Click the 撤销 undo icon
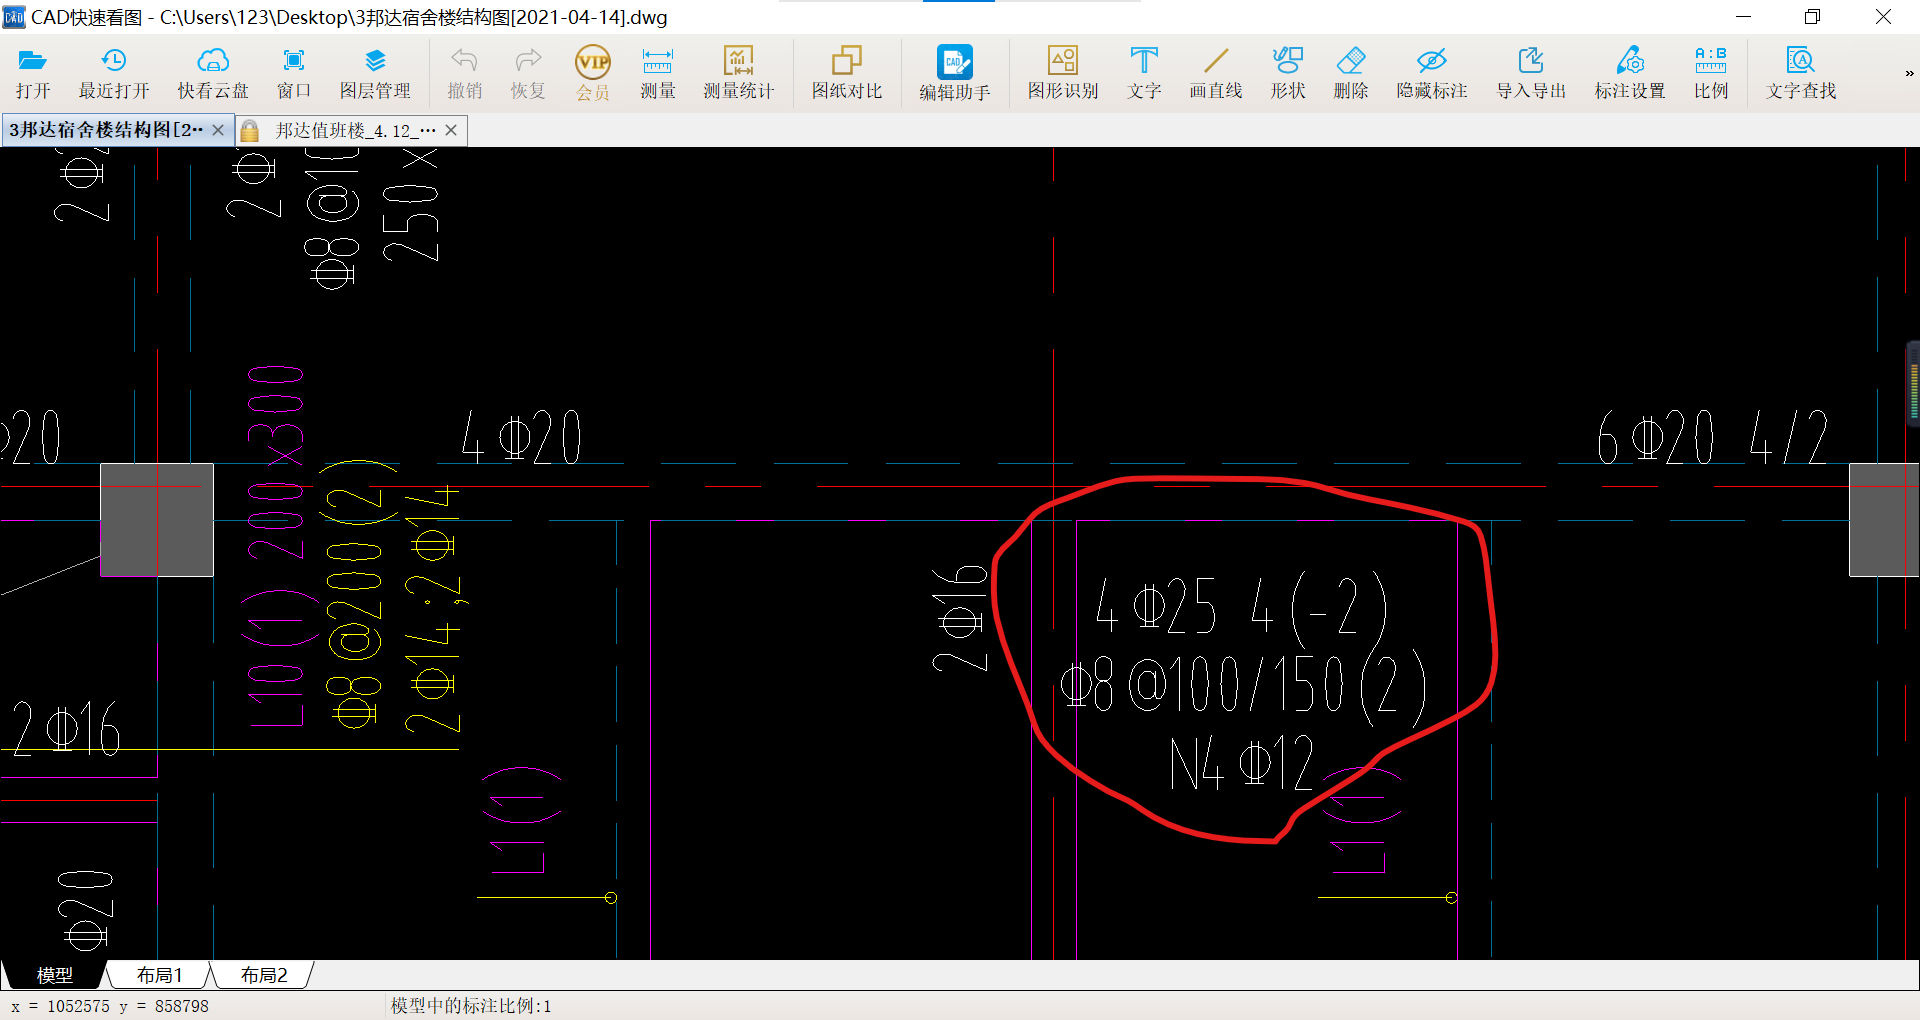The image size is (1920, 1020). coord(464,73)
